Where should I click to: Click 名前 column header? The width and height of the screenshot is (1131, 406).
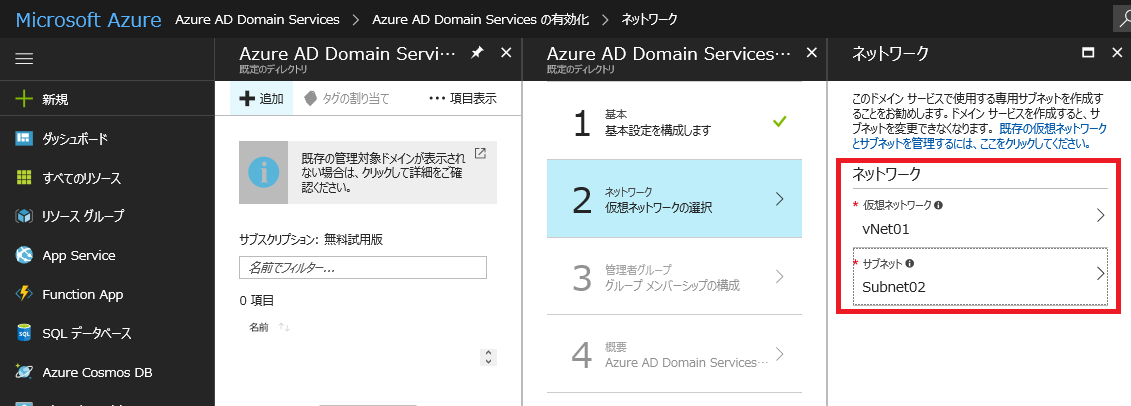pos(259,327)
